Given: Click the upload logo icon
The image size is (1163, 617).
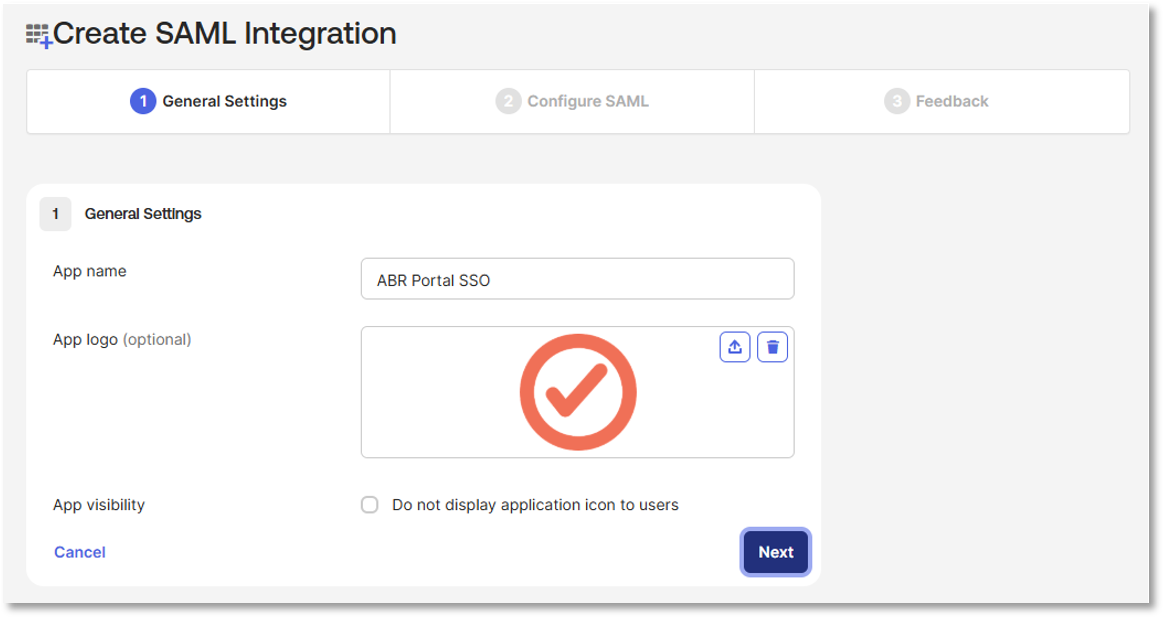Looking at the screenshot, I should coord(735,347).
